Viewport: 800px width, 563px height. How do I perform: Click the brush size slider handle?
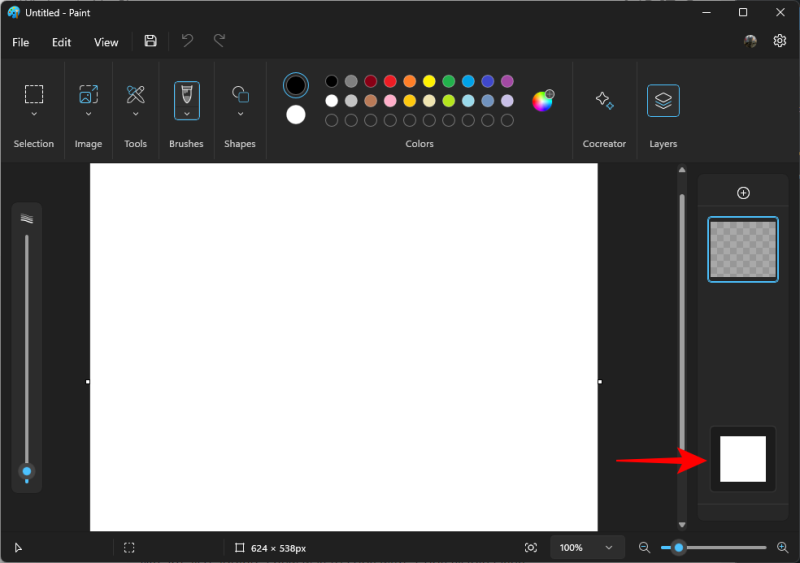(x=27, y=471)
